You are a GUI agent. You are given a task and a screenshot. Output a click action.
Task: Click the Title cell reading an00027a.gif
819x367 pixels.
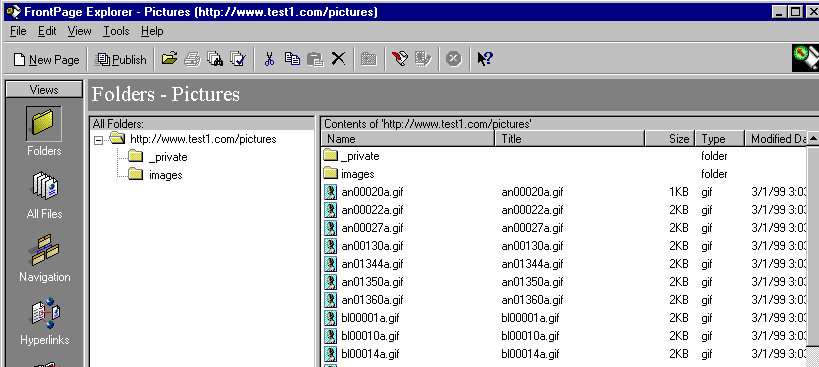532,228
